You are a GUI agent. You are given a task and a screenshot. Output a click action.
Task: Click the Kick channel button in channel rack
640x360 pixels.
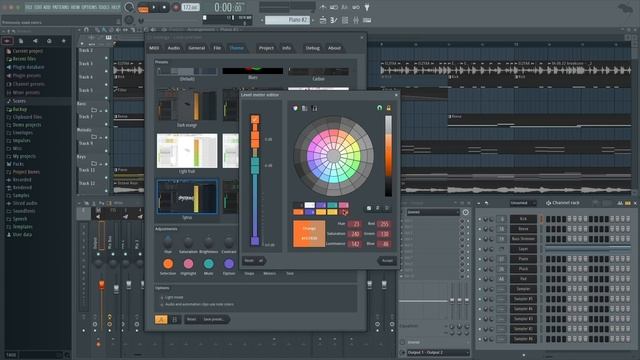[x=523, y=219]
